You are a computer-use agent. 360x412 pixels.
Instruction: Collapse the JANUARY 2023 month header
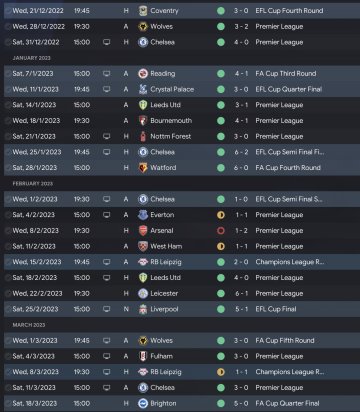[x=32, y=58]
